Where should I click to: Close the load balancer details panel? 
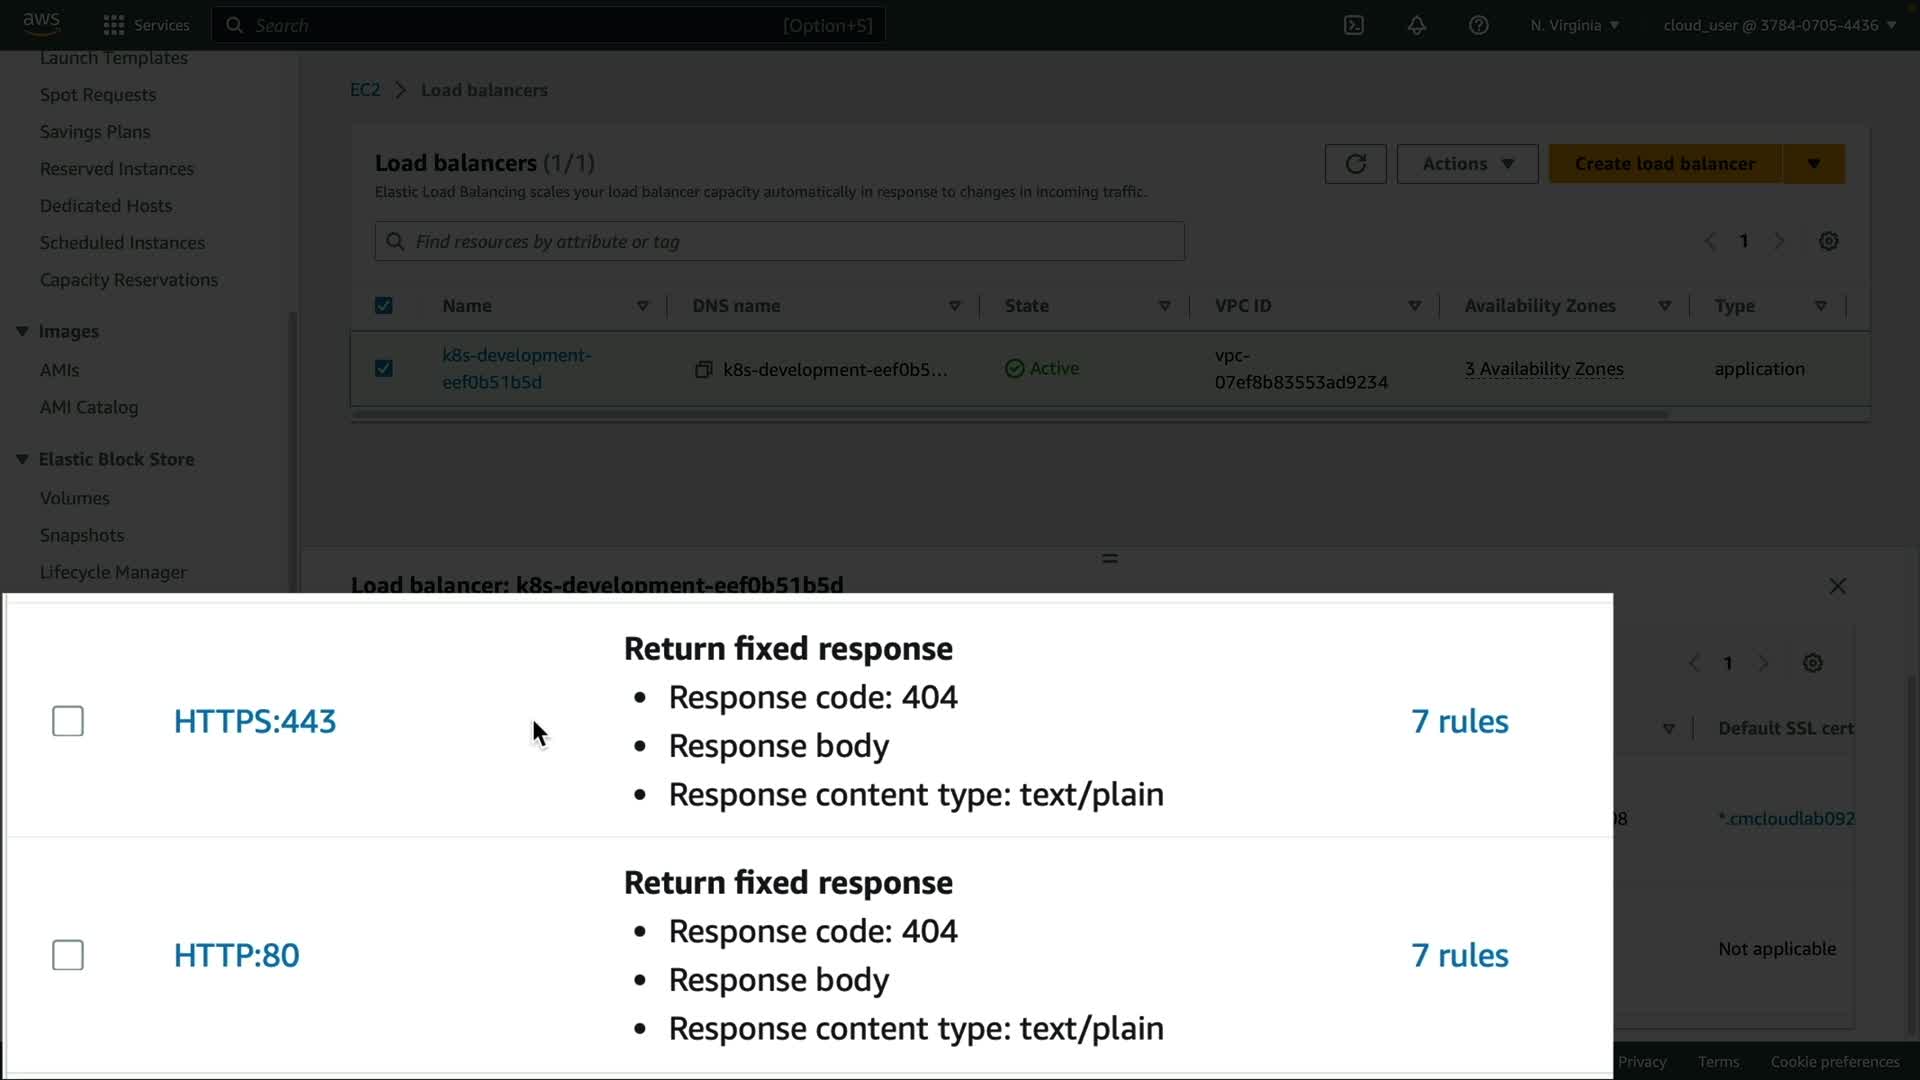[x=1837, y=586]
